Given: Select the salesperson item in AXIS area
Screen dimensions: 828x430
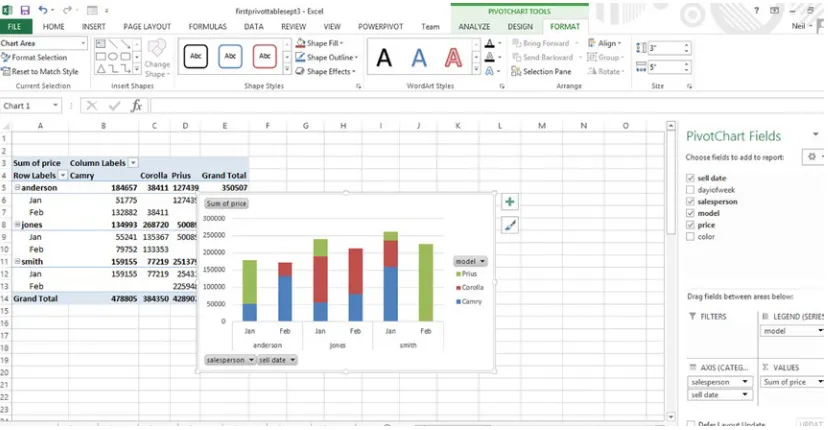Looking at the screenshot, I should click(x=720, y=382).
